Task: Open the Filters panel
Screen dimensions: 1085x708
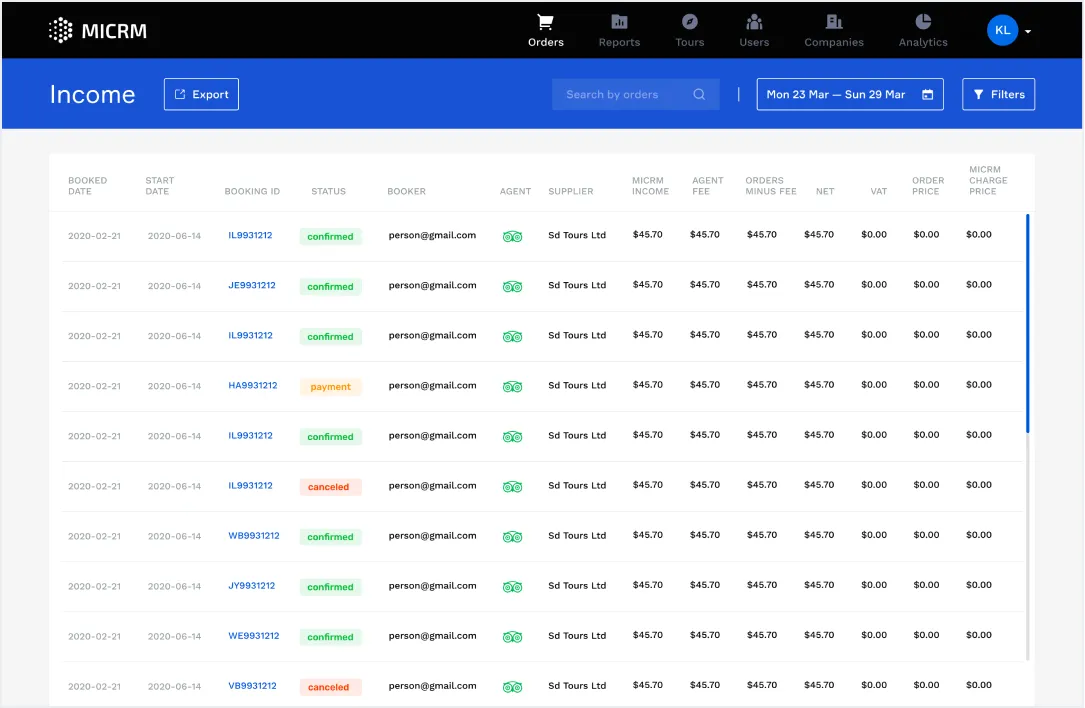Action: 998,94
